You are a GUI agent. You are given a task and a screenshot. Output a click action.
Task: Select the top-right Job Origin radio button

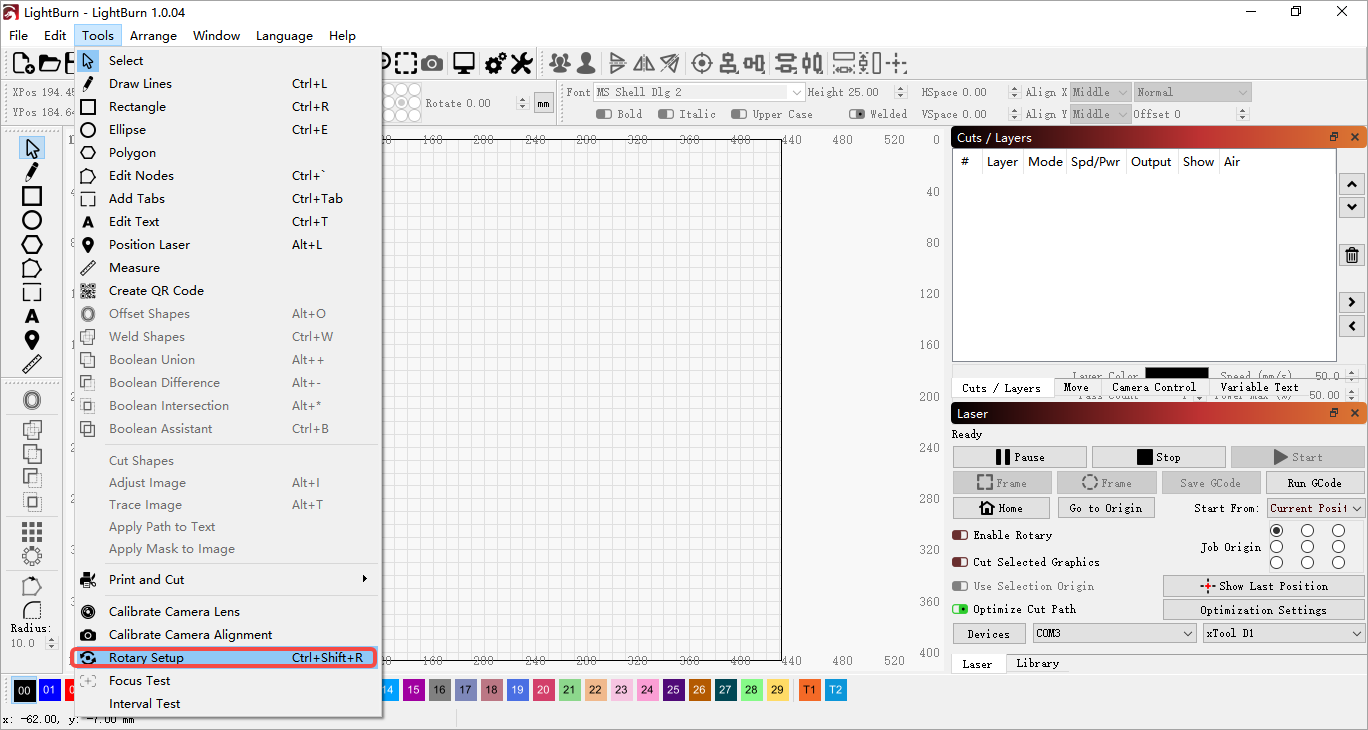(x=1338, y=530)
